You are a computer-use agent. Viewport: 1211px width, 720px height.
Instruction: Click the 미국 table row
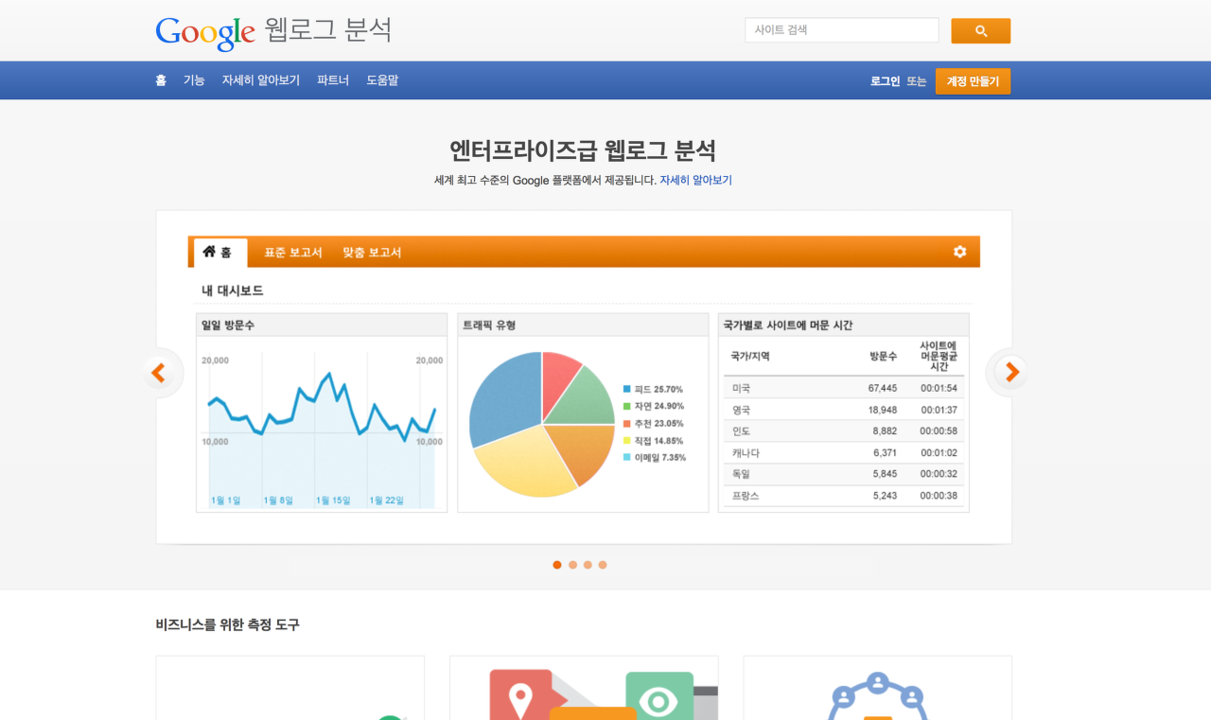point(844,388)
